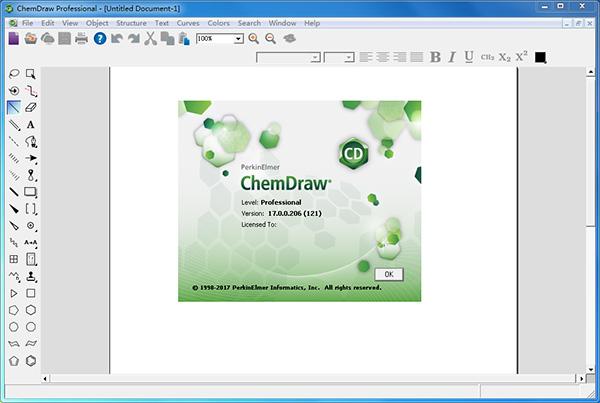The width and height of the screenshot is (600, 403).
Task: Select the Mass Fragmentation tool
Action: tap(31, 91)
